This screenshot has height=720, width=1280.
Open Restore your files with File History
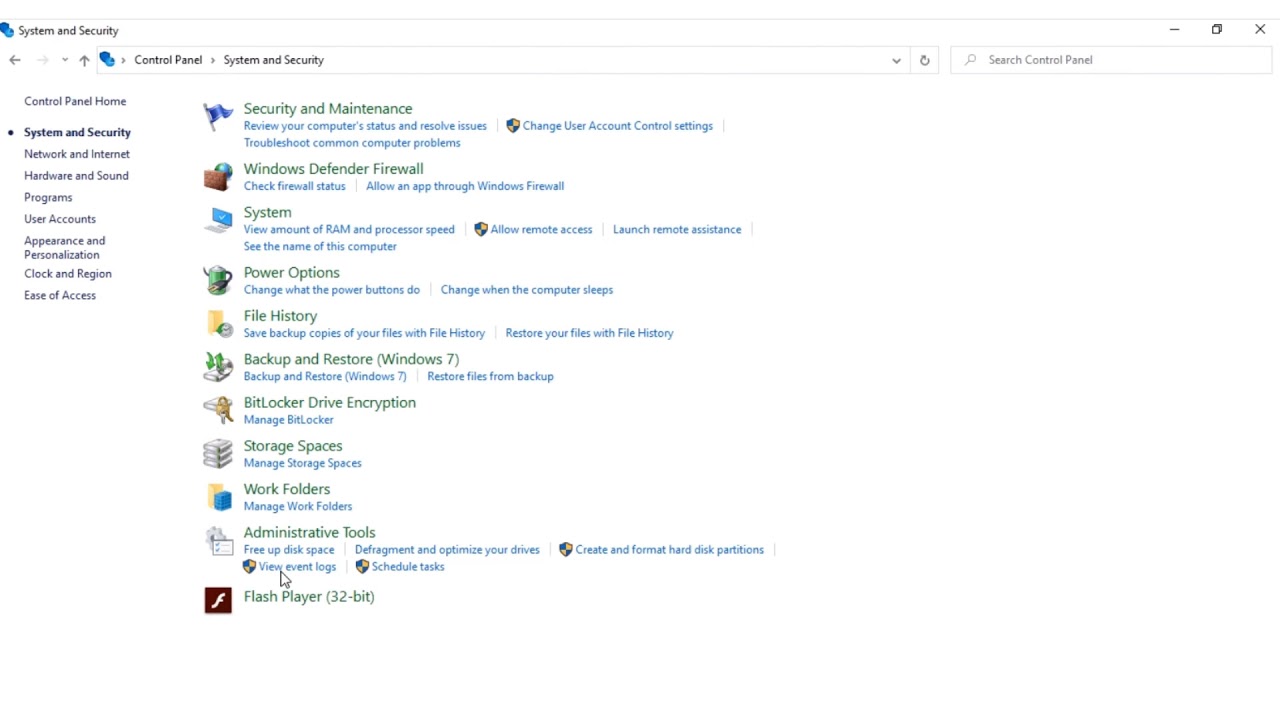coord(589,333)
